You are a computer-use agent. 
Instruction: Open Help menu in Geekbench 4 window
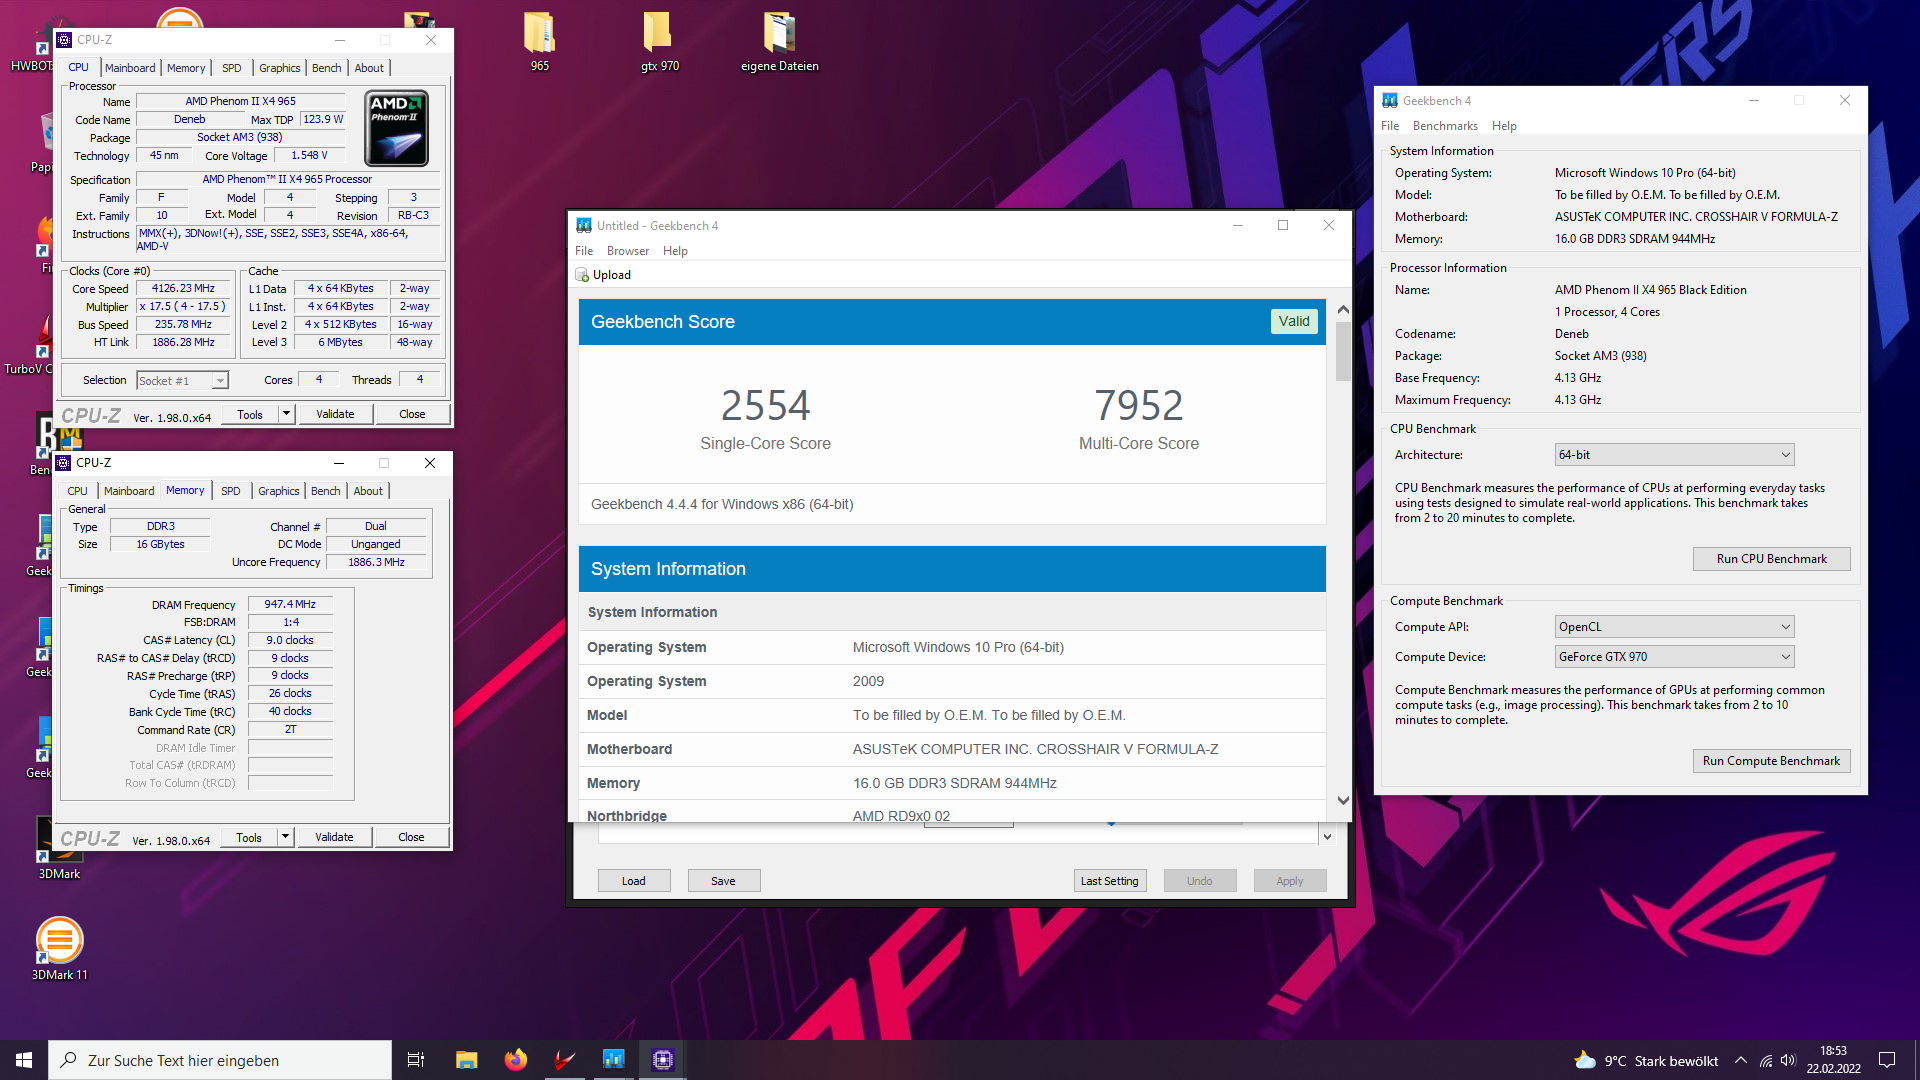[x=1504, y=126]
